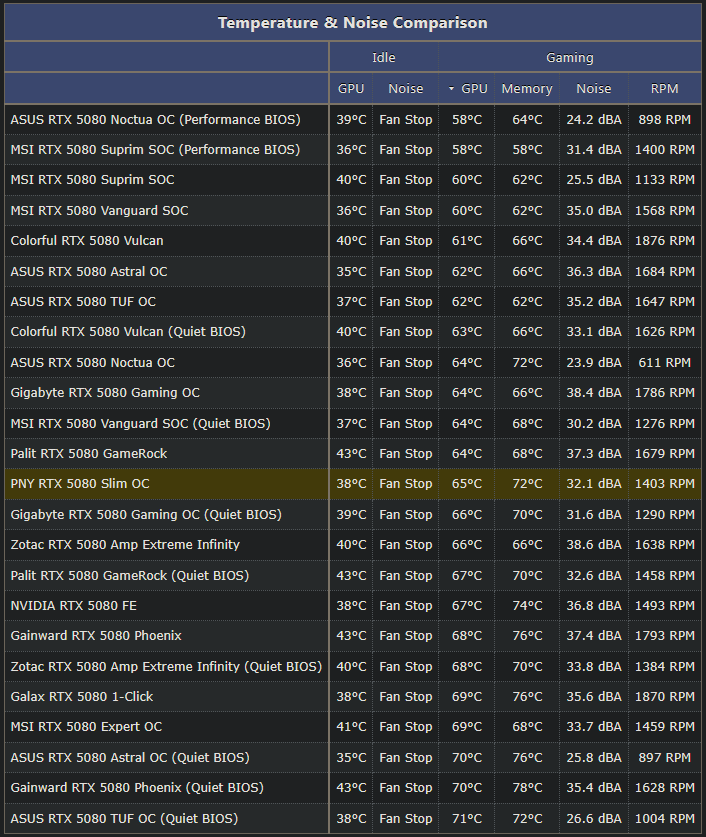Select Colorful RTX 5080 Vulcan (Quiet BIOS)
This screenshot has height=837, width=706.
click(128, 331)
